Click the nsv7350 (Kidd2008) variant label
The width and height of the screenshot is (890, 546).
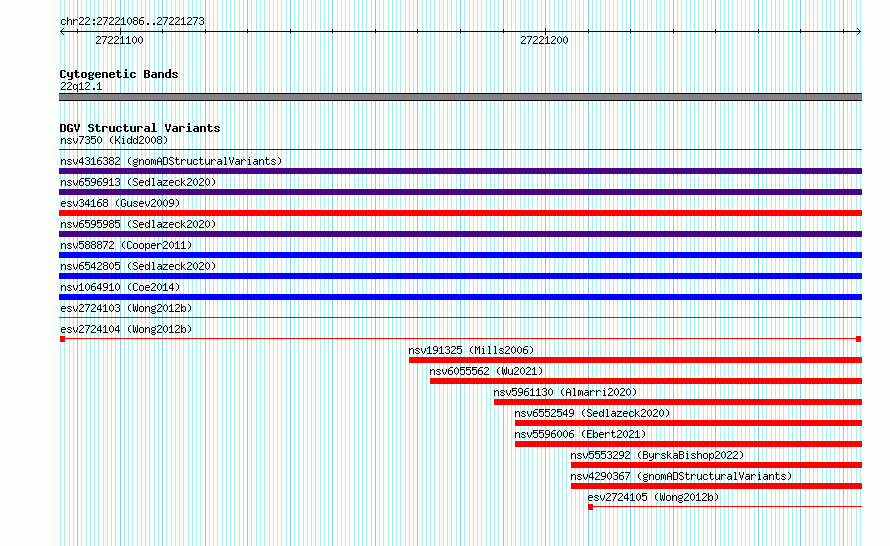[114, 140]
